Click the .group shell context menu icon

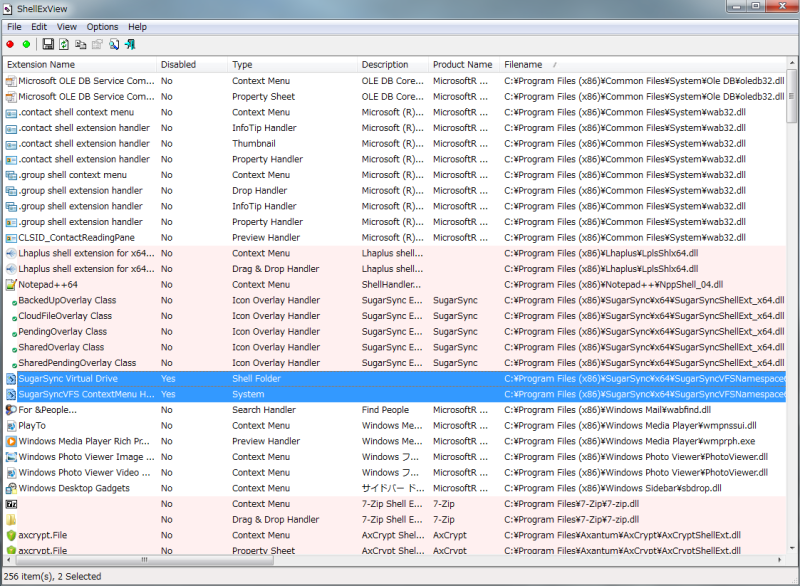click(11, 175)
